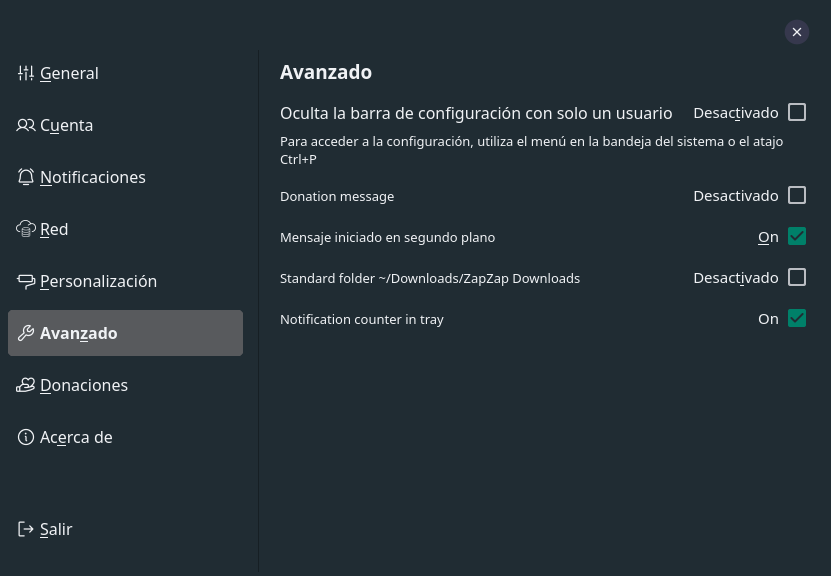831x576 pixels.
Task: Click the Avanzado wrench icon
Action: pyautogui.click(x=25, y=333)
